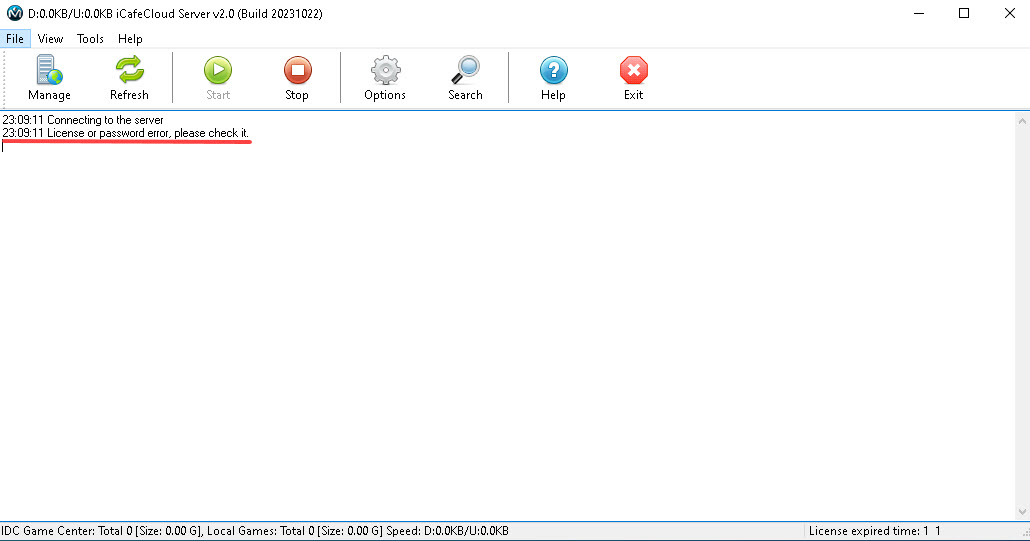
Task: Open Options via the gear icon
Action: click(x=385, y=71)
